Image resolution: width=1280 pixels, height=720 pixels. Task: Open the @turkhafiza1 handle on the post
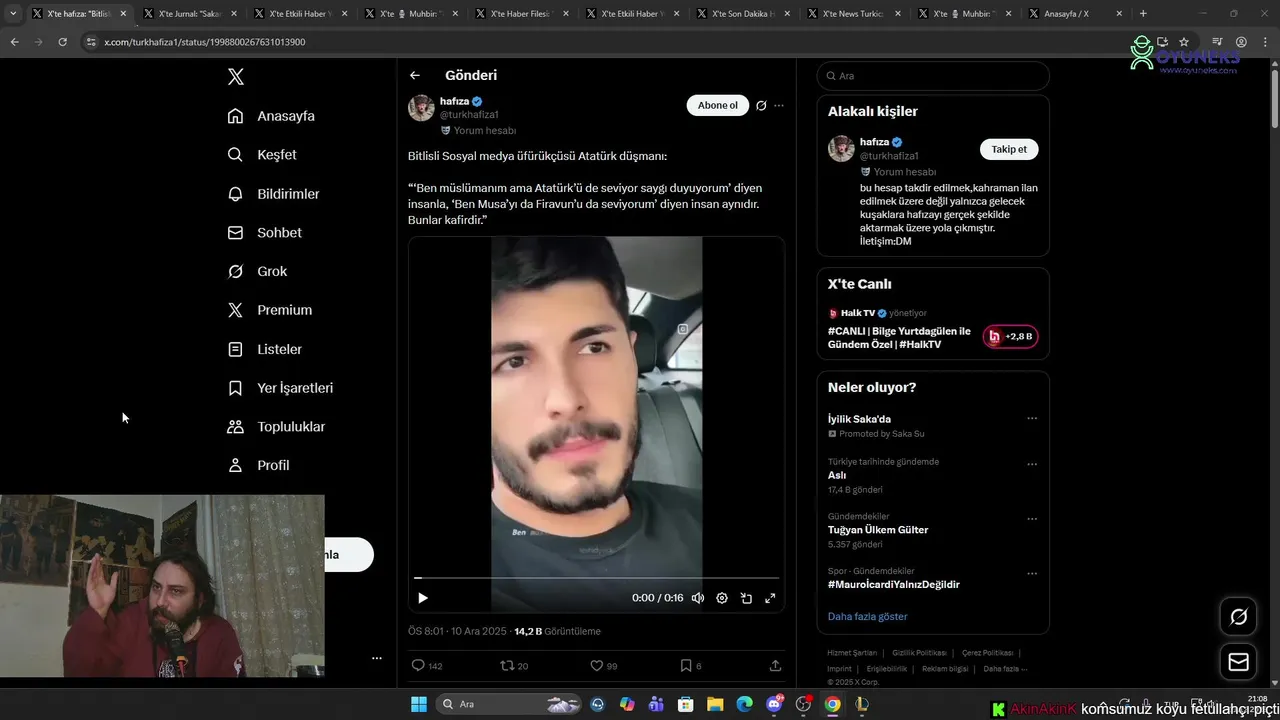(x=469, y=115)
